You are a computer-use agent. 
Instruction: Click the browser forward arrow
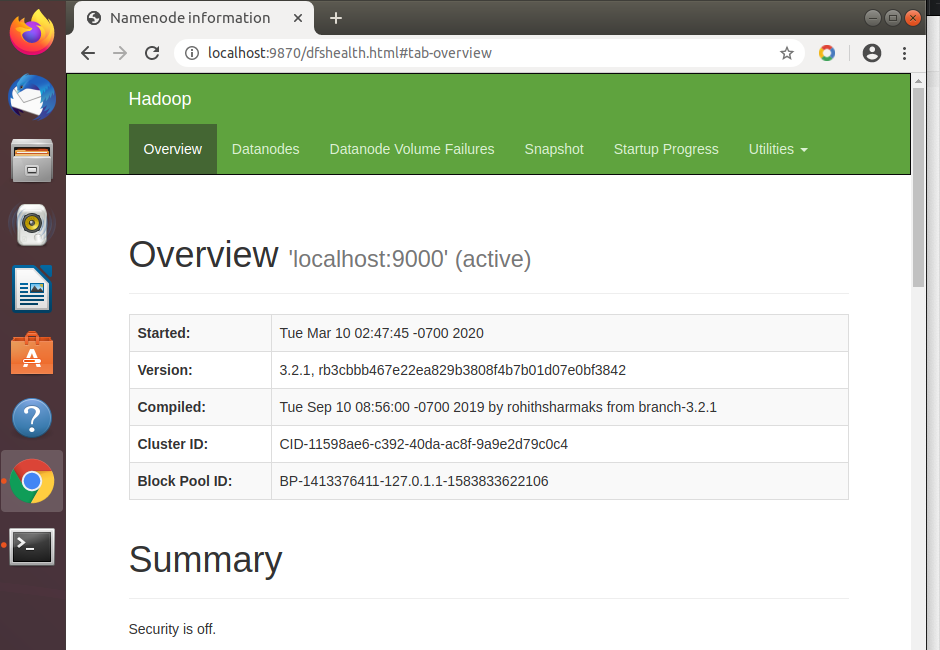[120, 53]
